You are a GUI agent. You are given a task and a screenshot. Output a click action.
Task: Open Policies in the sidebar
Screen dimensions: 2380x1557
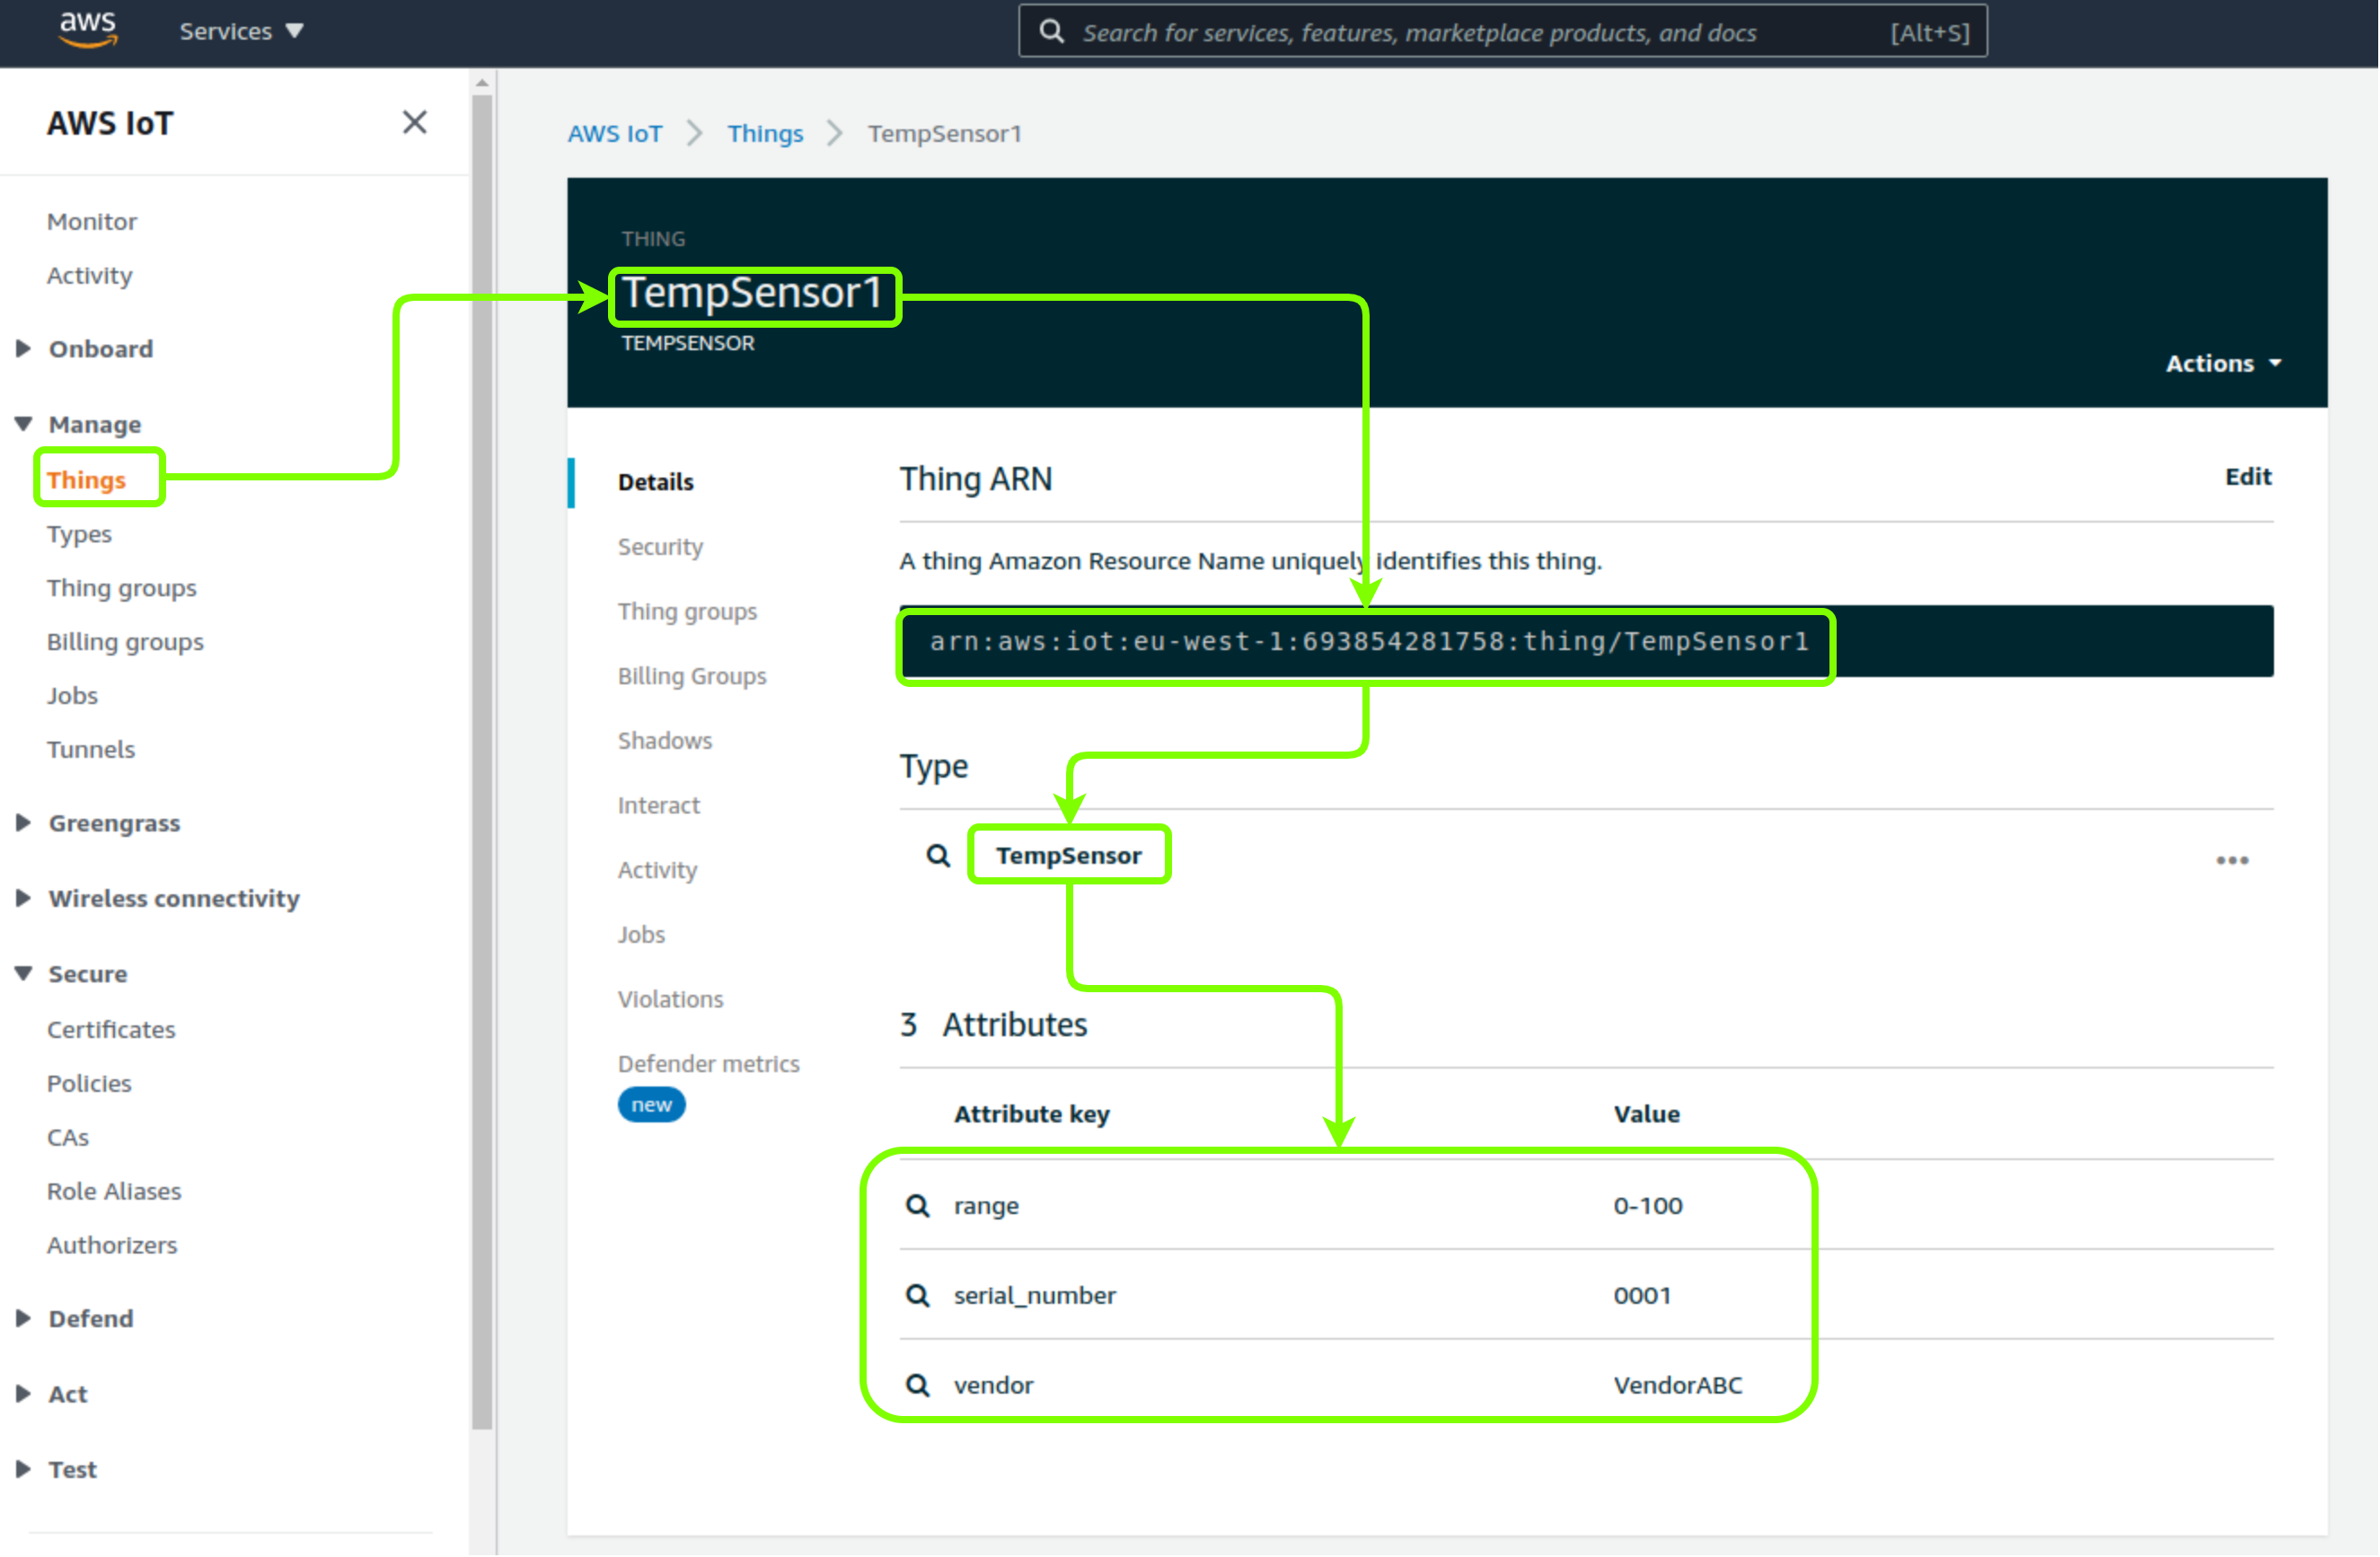point(89,1084)
